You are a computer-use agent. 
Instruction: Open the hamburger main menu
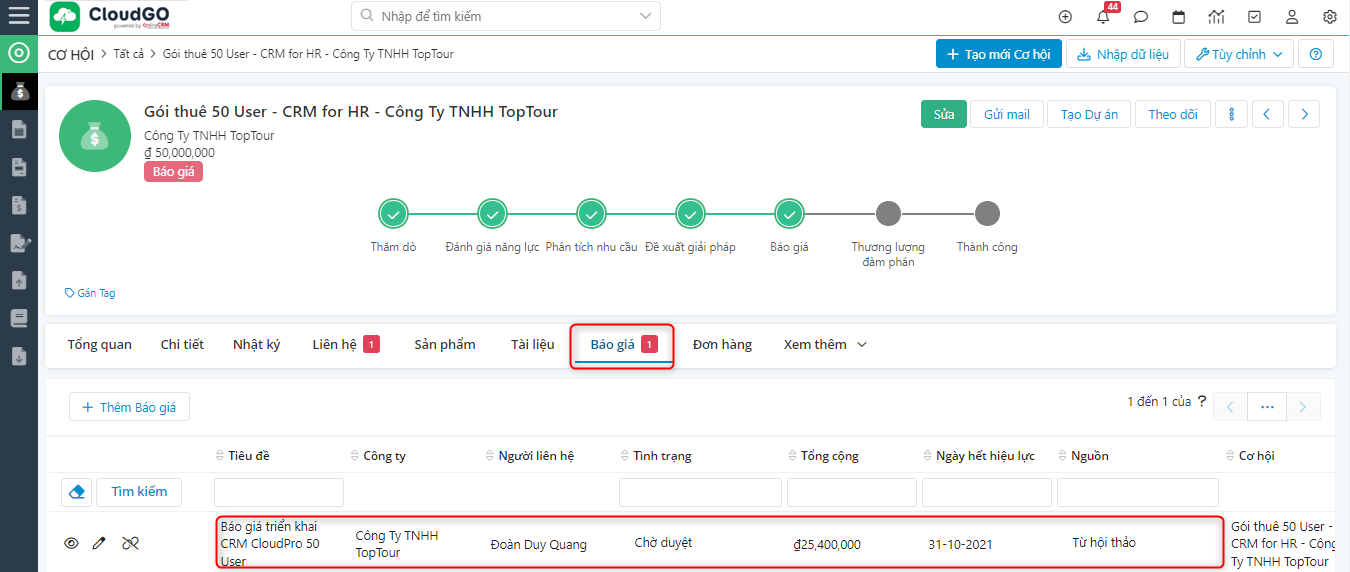19,16
